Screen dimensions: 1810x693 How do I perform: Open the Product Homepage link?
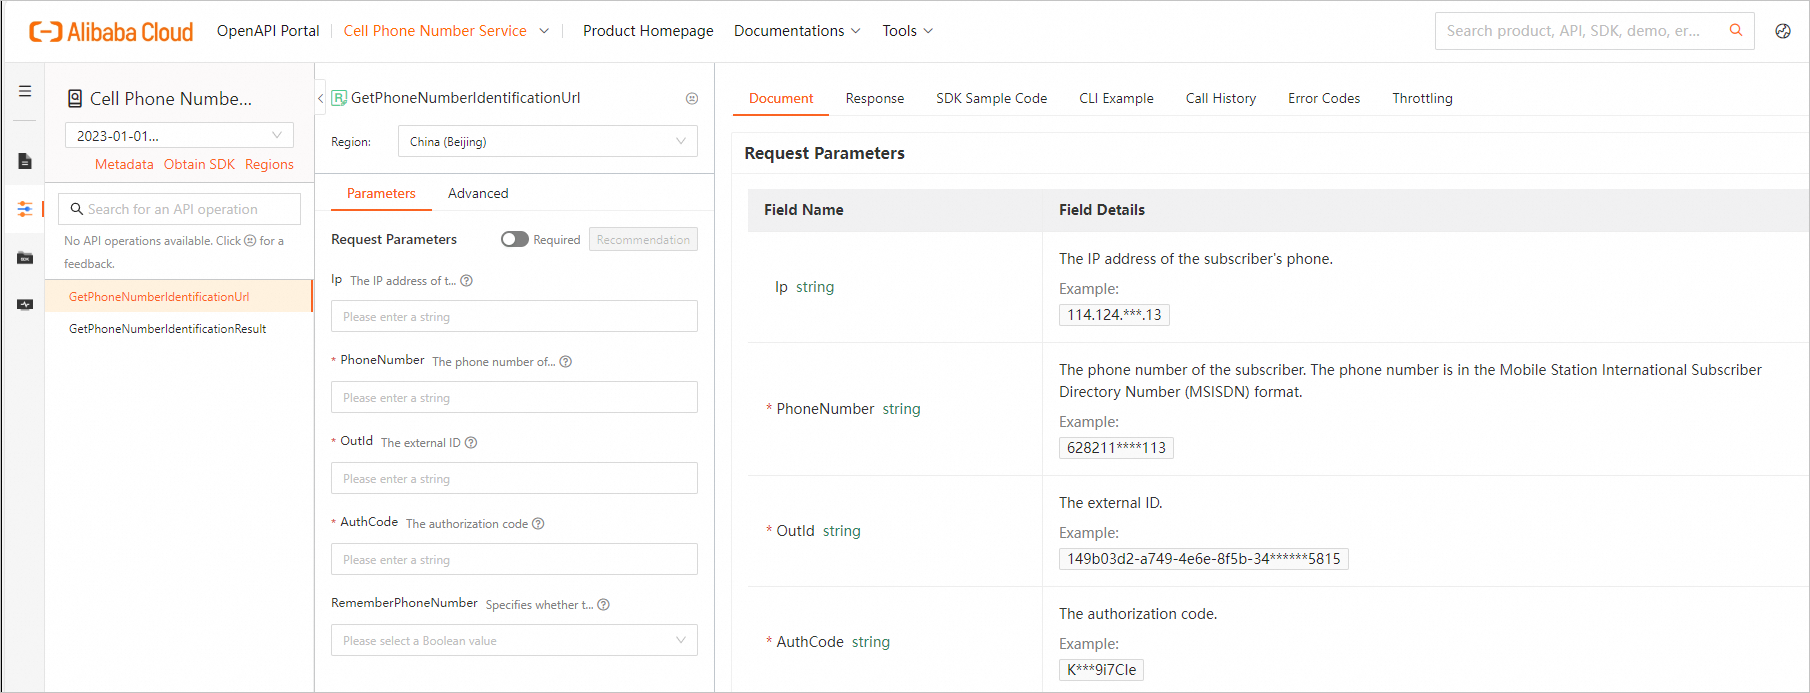pos(648,31)
